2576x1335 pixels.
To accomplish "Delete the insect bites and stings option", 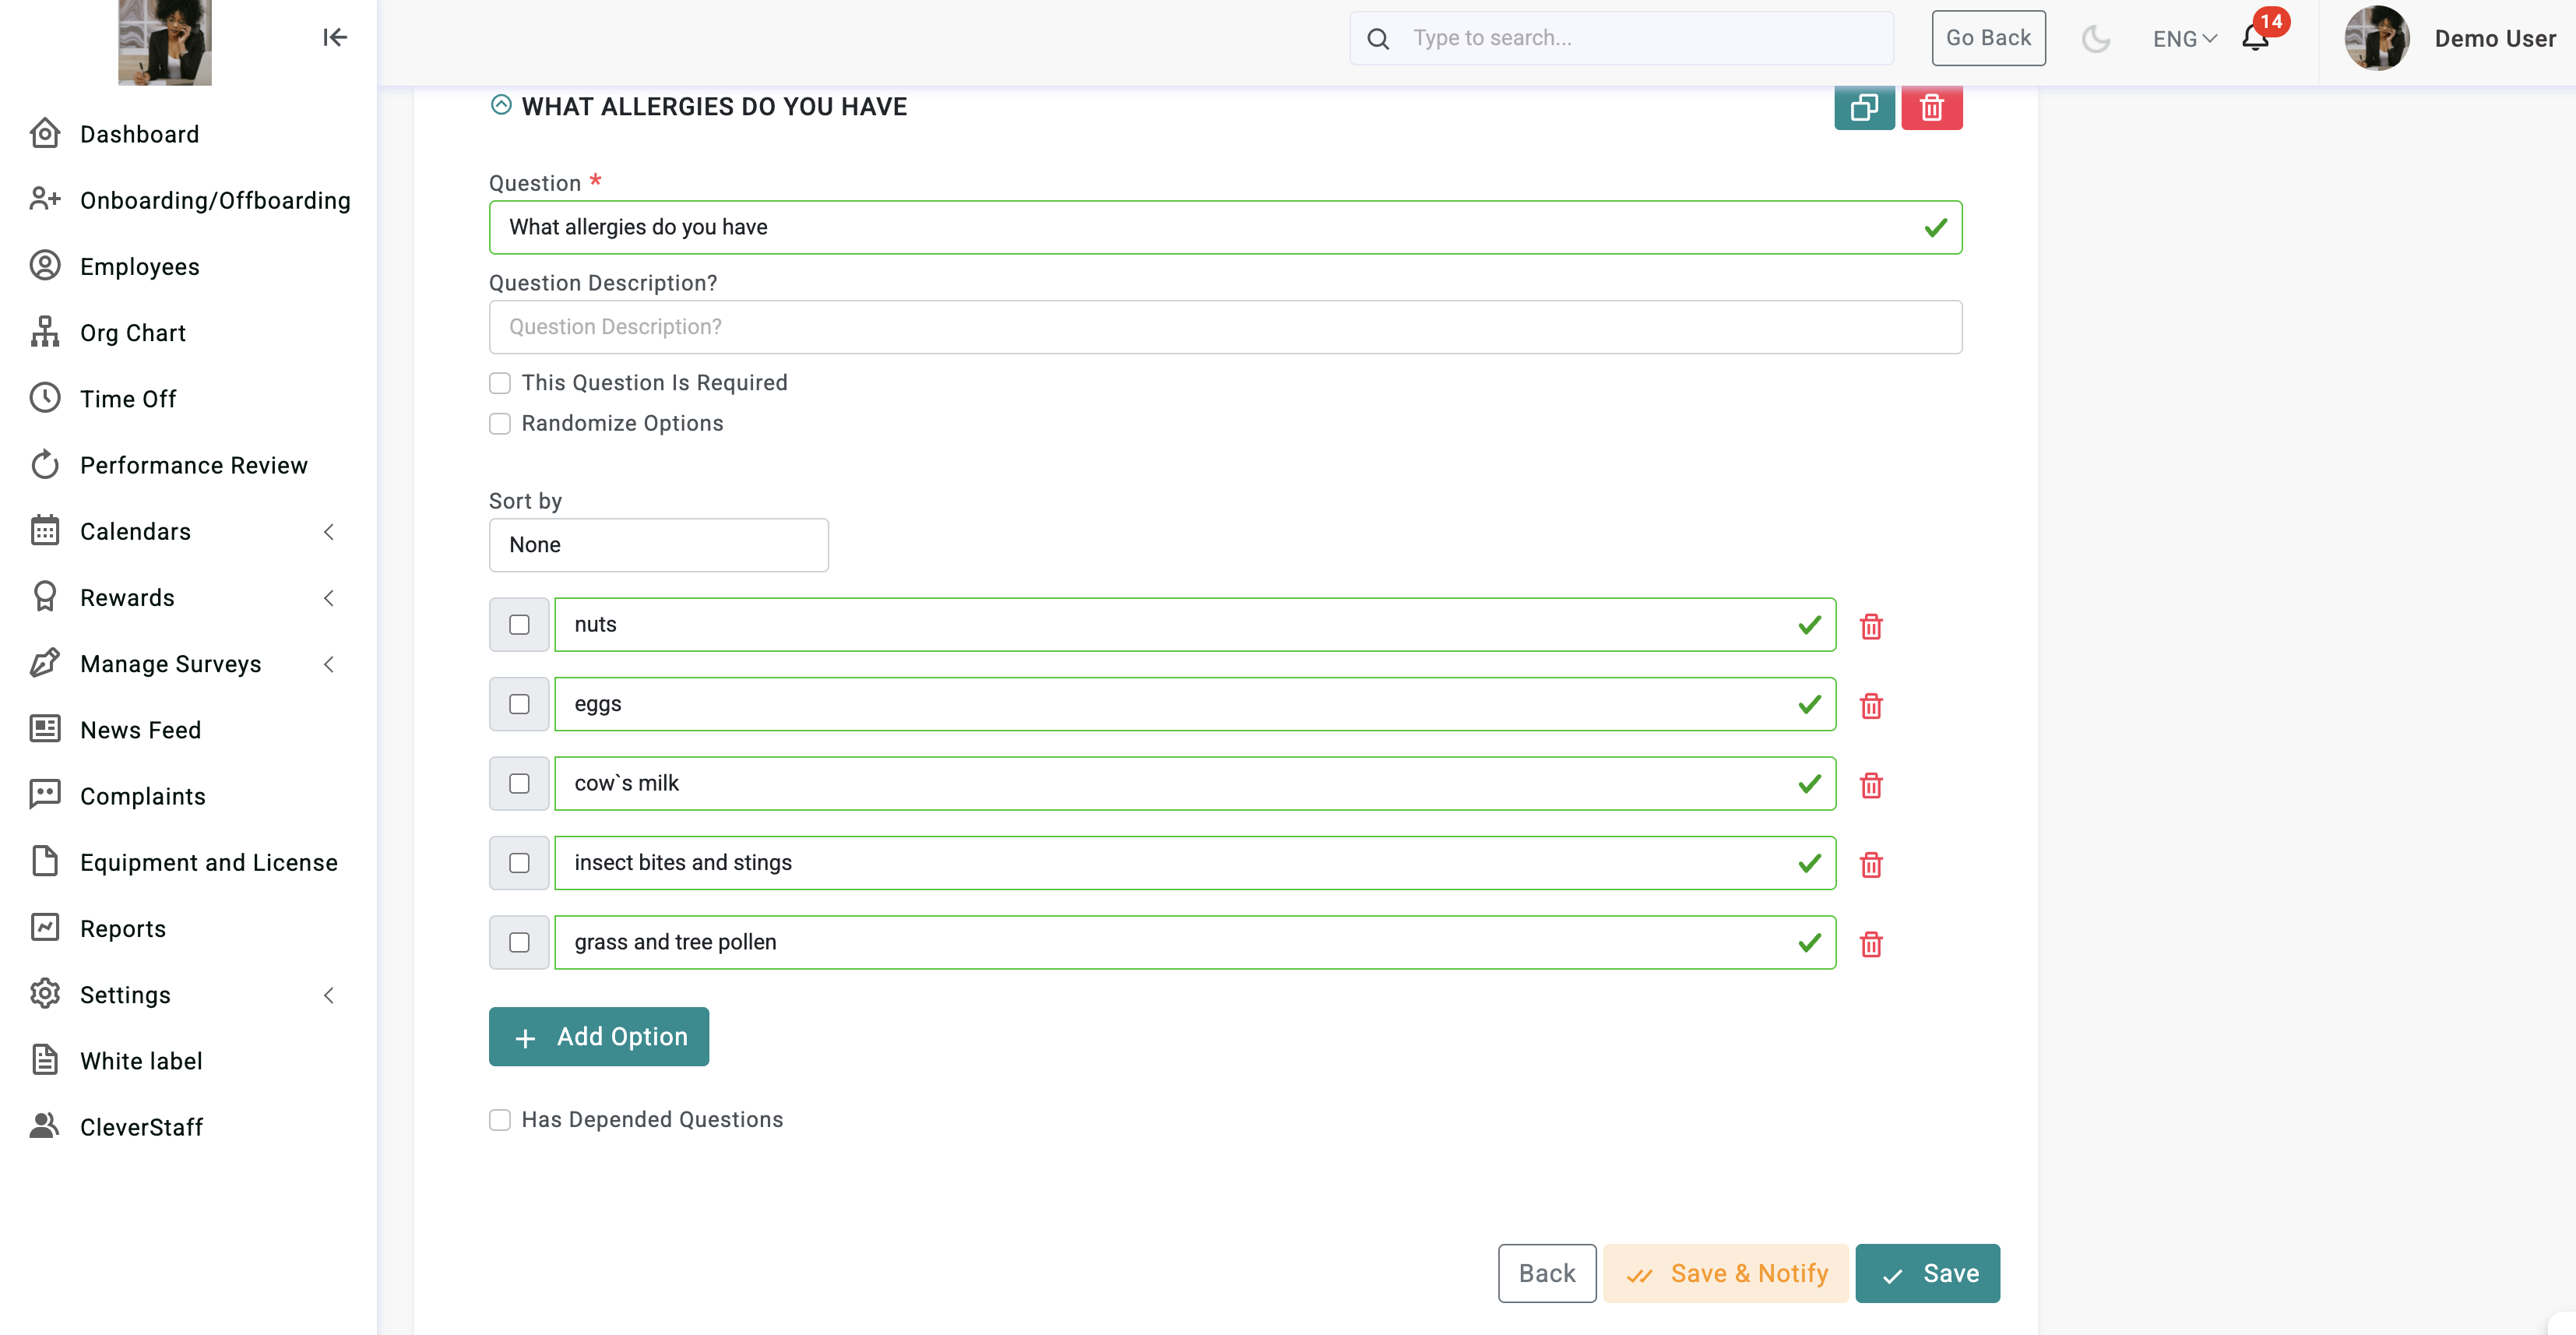I will pyautogui.click(x=1870, y=864).
